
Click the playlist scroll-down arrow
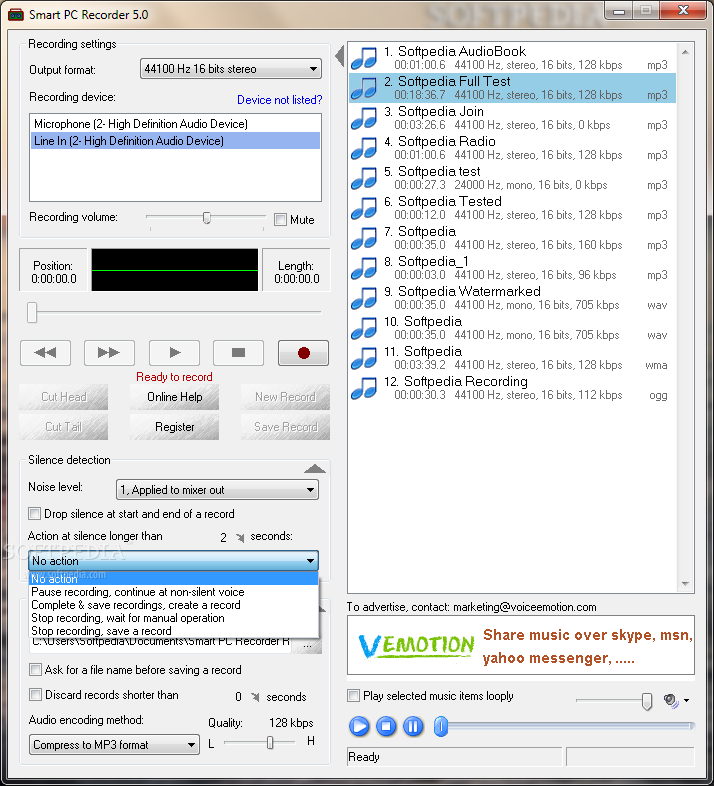[x=685, y=584]
